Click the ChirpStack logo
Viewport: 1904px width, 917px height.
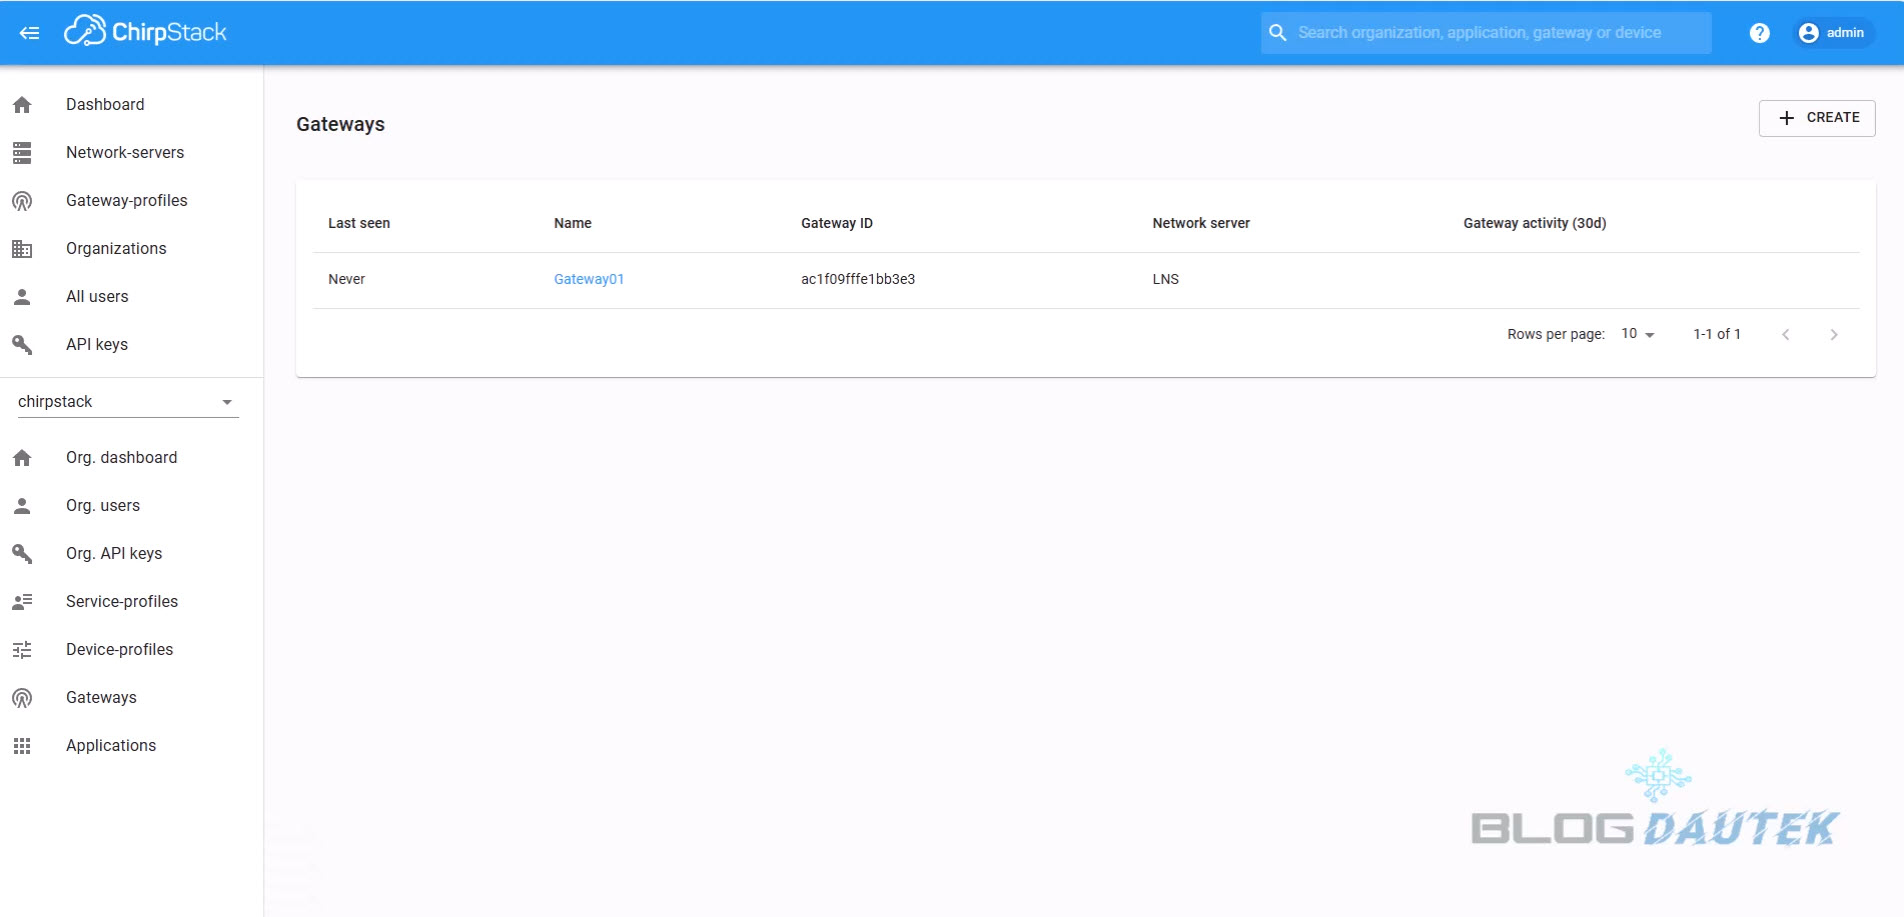click(x=146, y=32)
